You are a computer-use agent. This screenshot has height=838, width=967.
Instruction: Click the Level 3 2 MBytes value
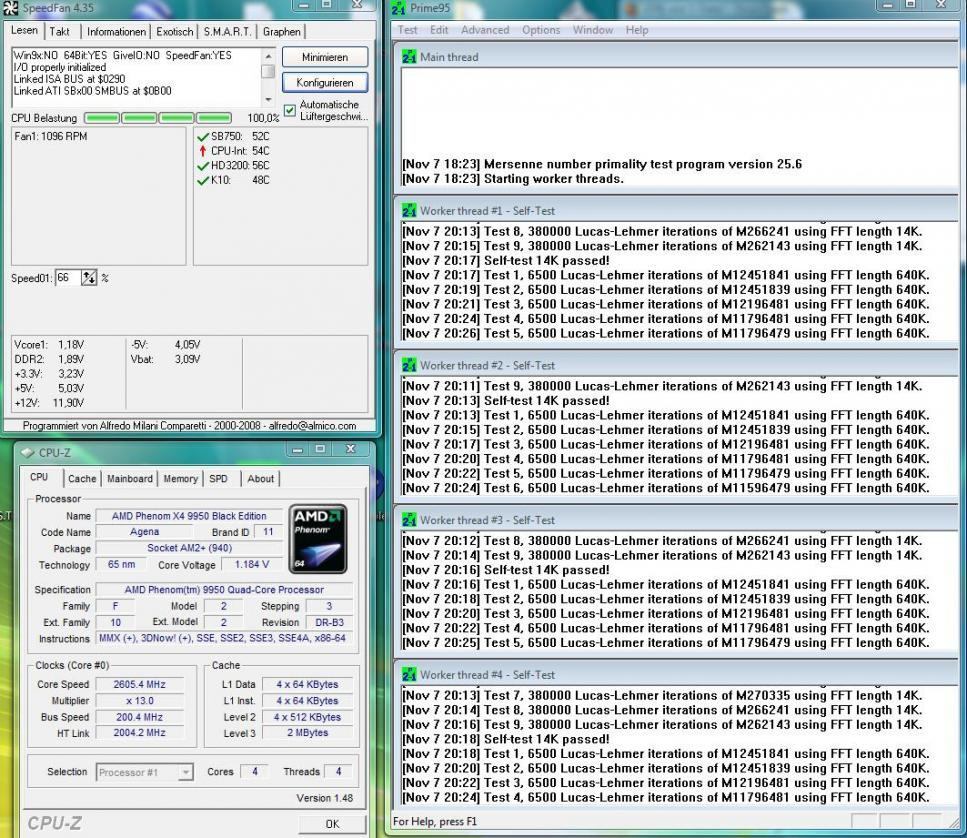pyautogui.click(x=307, y=733)
